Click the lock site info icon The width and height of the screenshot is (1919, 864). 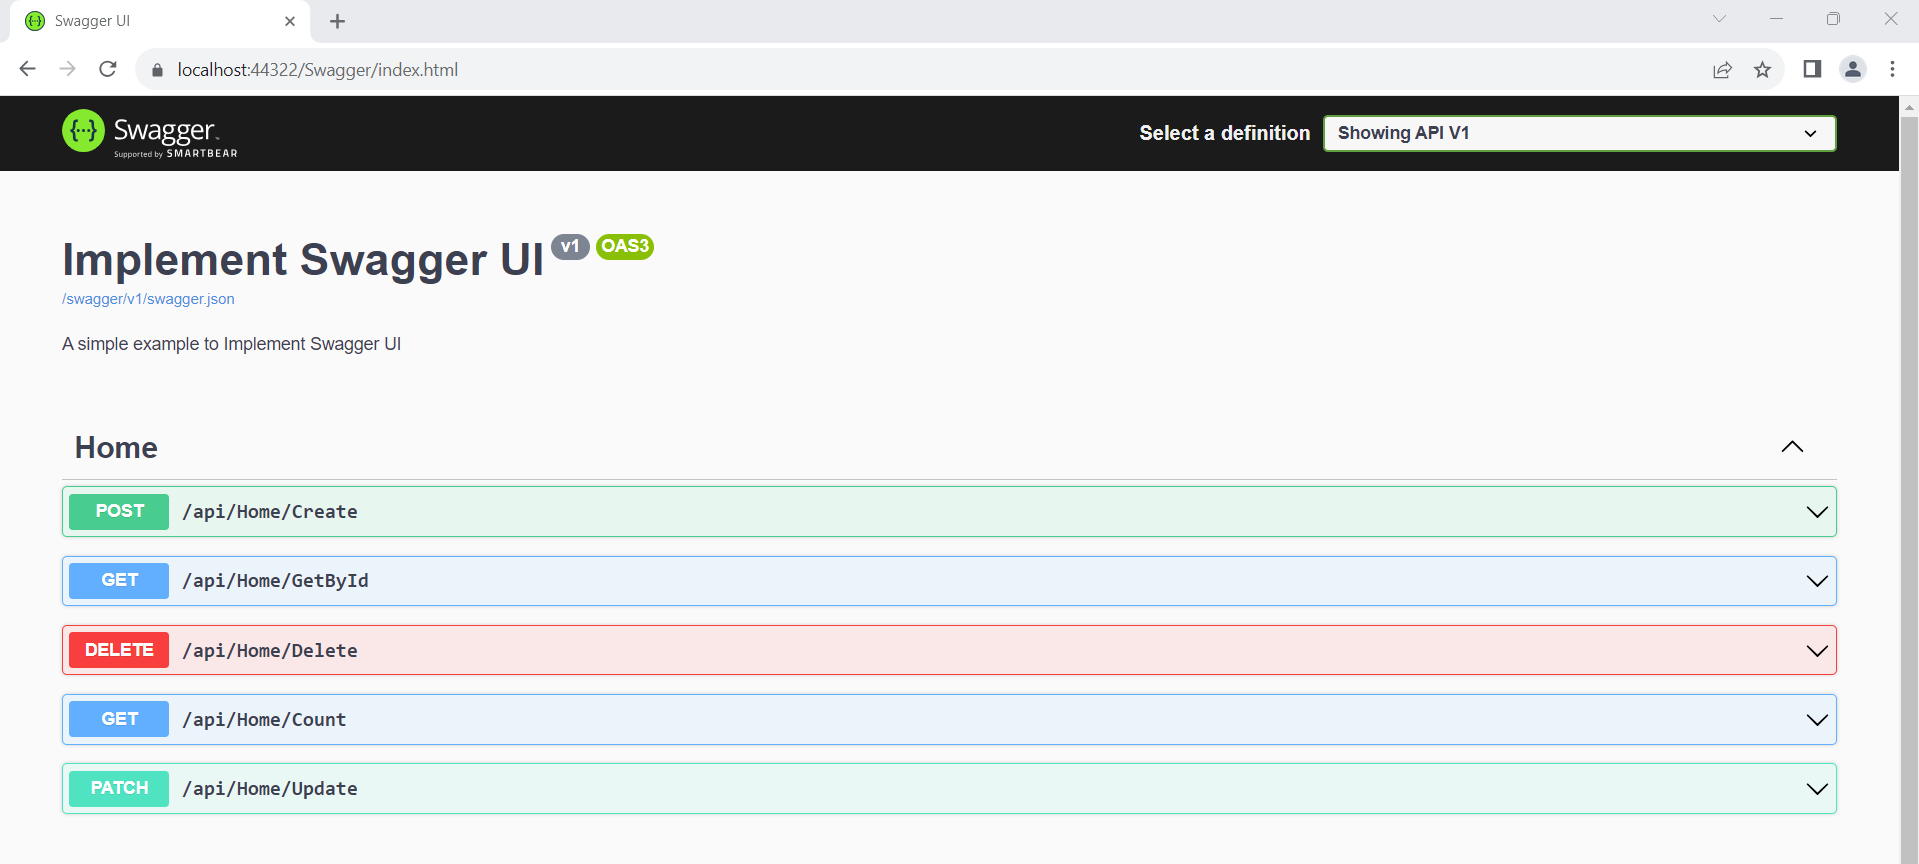(x=157, y=70)
